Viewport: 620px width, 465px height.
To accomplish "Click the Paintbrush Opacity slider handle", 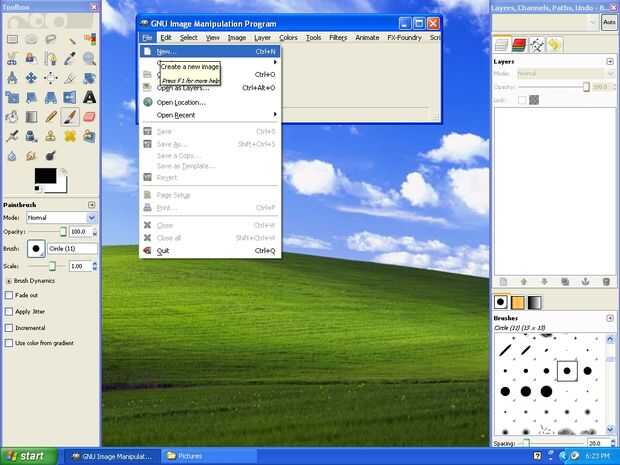I will point(63,231).
